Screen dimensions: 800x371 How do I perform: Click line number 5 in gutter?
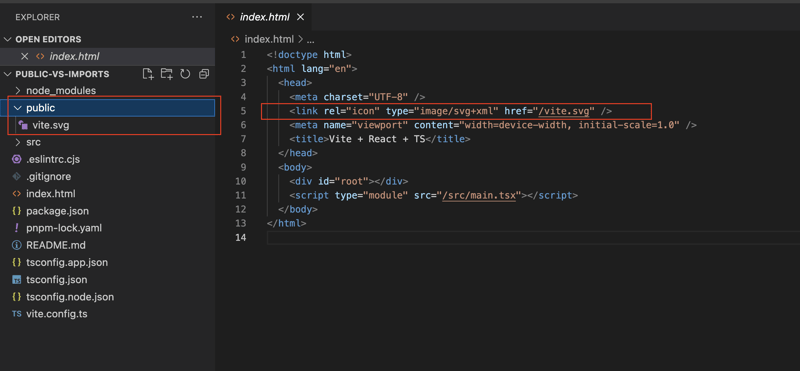pos(243,111)
